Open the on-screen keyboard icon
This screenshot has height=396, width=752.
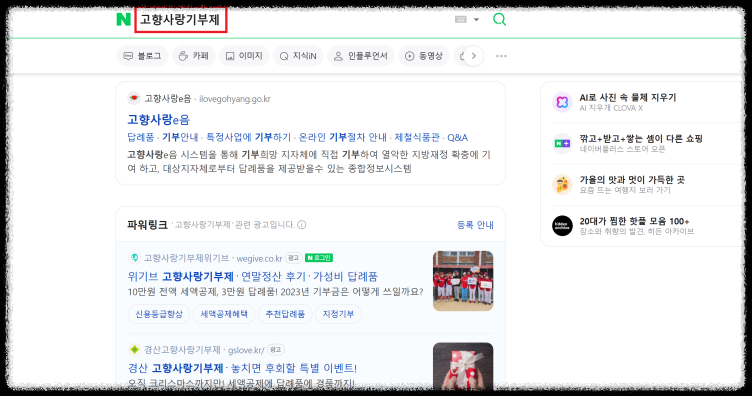[461, 19]
